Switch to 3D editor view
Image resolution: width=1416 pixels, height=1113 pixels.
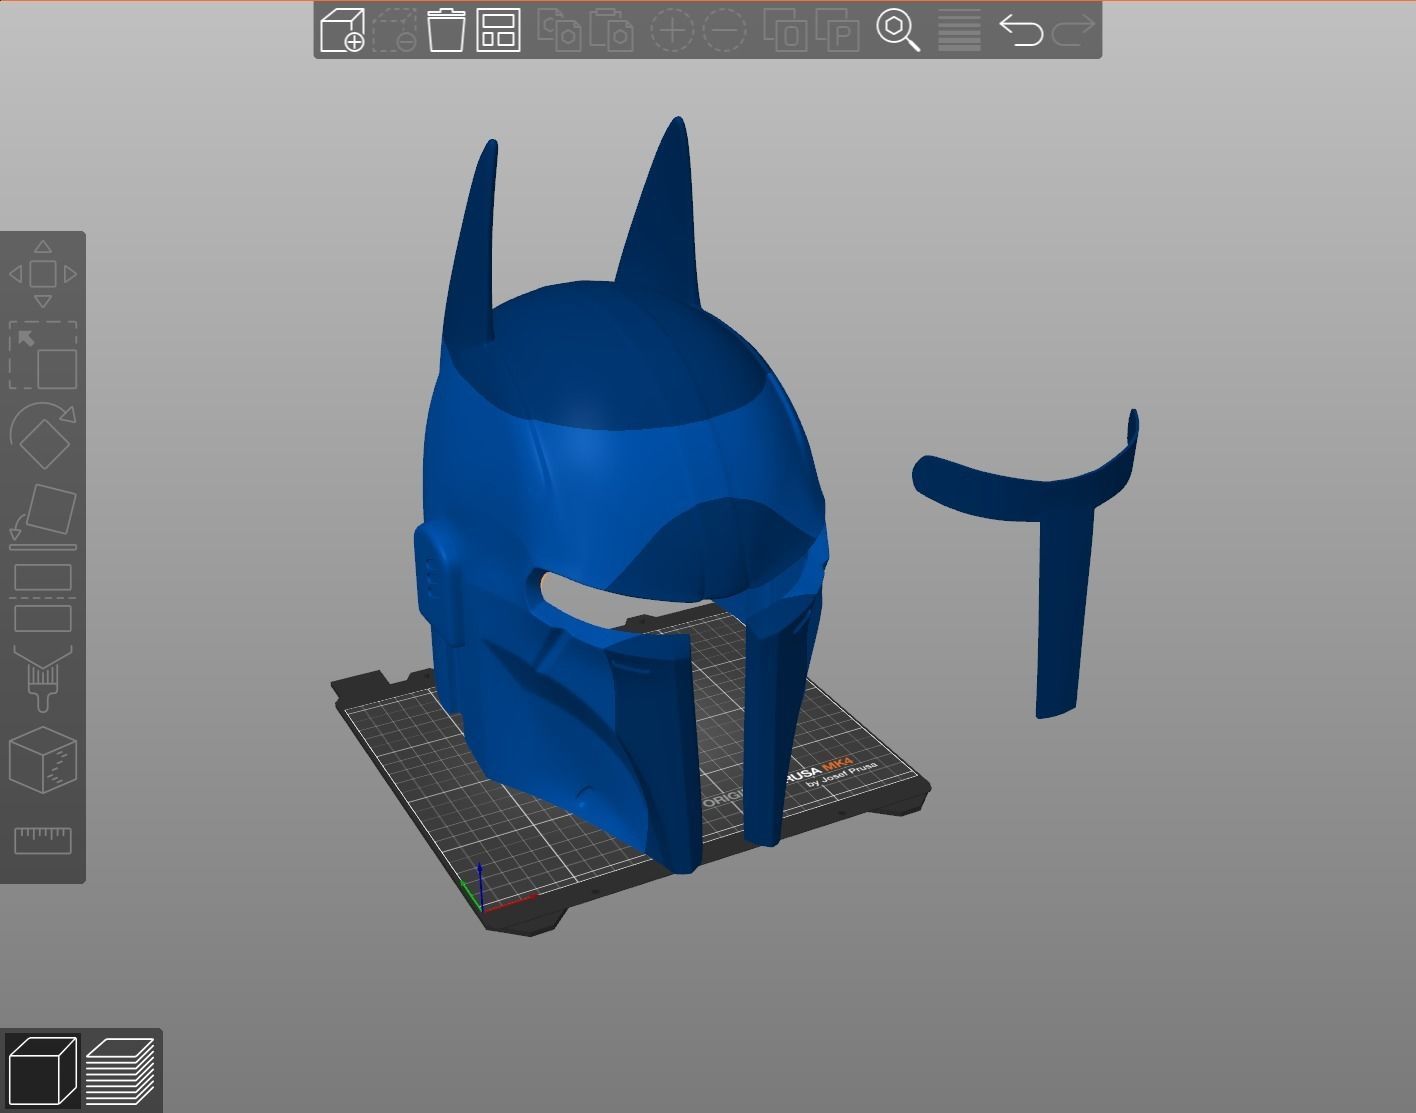tap(43, 1071)
